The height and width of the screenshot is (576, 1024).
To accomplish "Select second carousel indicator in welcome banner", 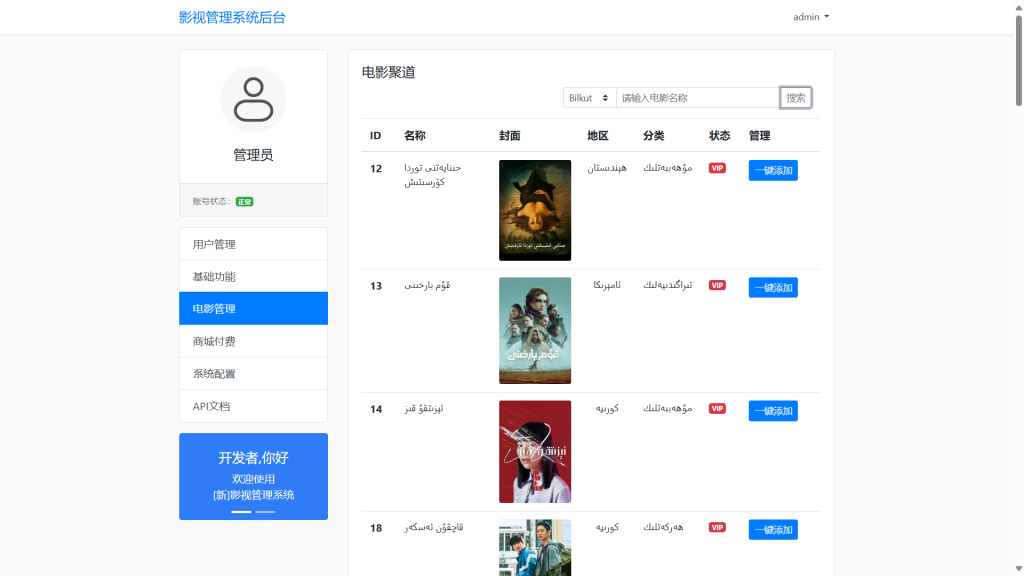I will (x=265, y=512).
